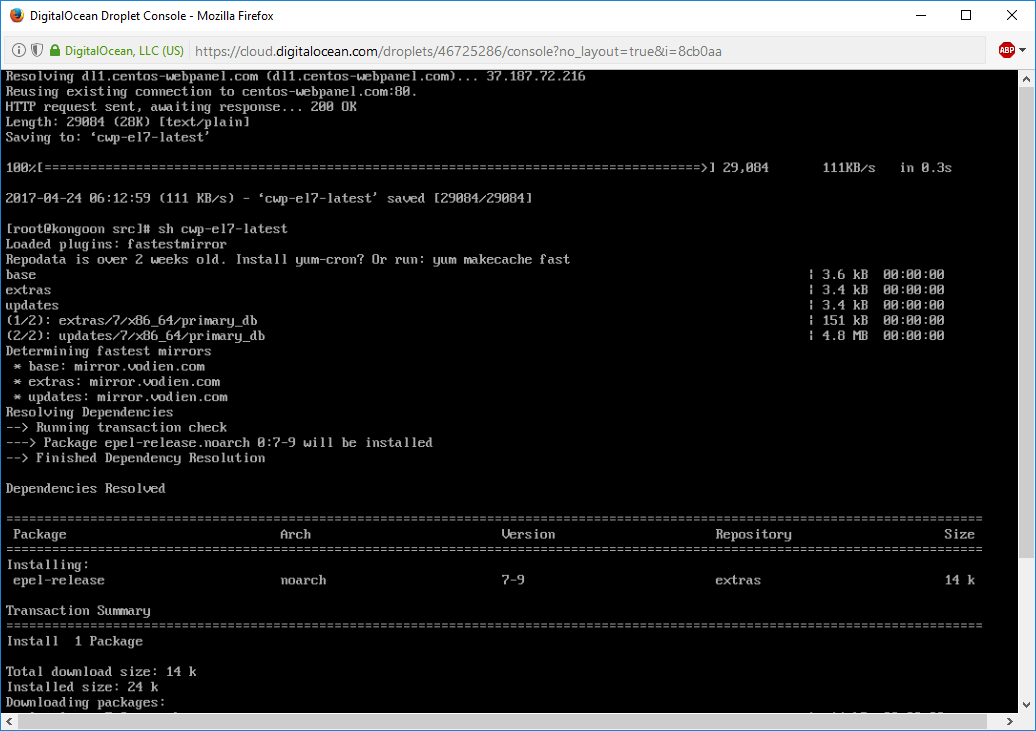Click 'Running transaction check' line

(116, 427)
